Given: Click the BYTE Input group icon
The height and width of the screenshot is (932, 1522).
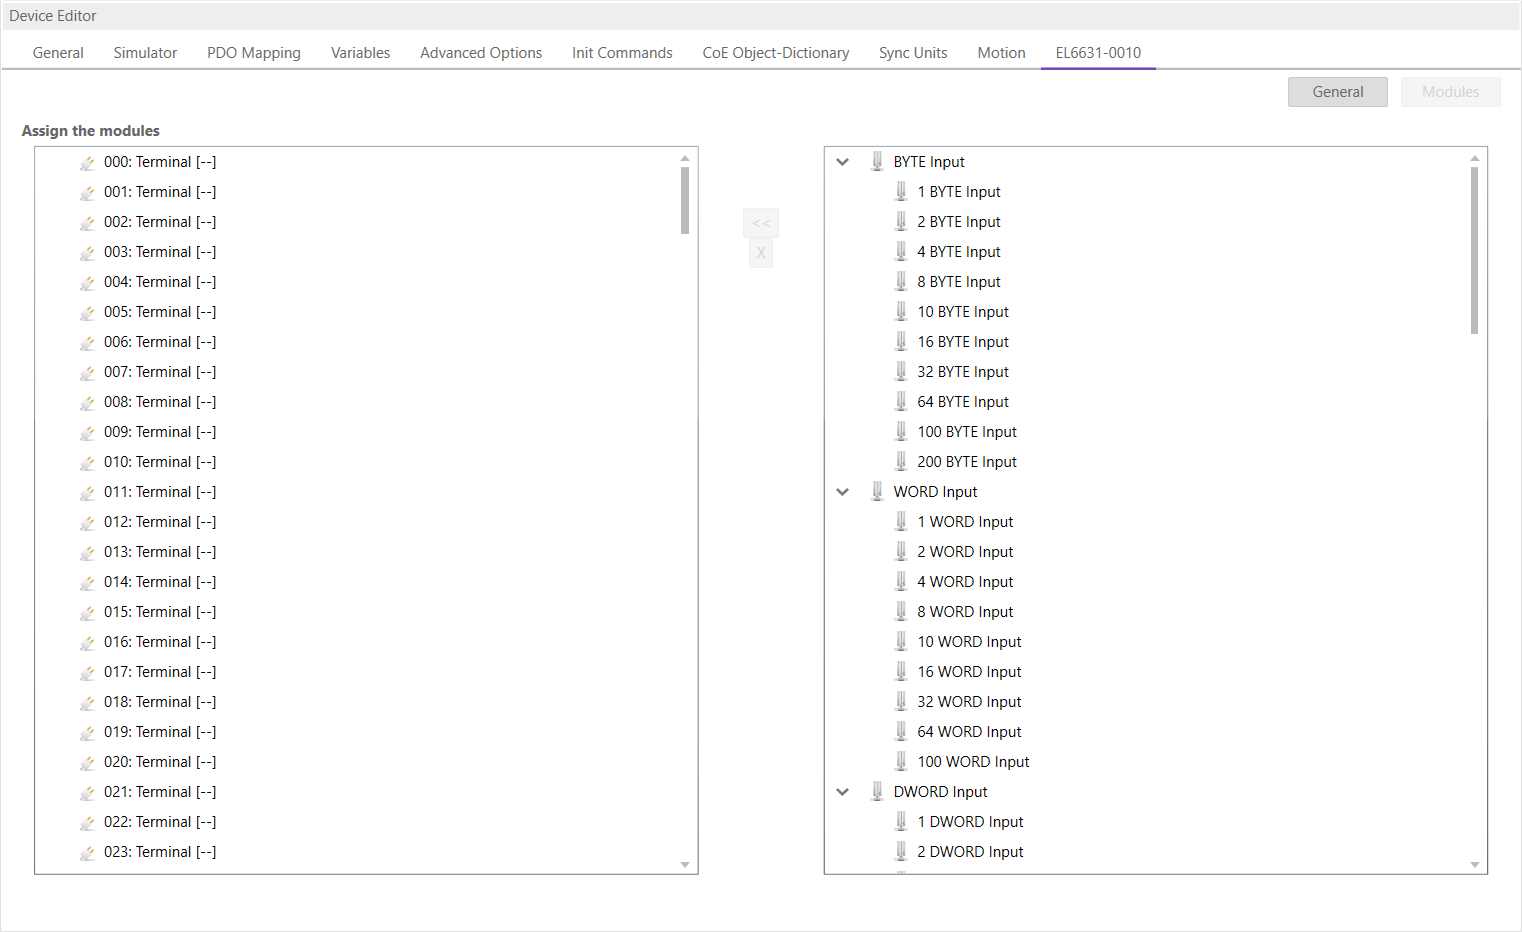Looking at the screenshot, I should click(x=877, y=162).
